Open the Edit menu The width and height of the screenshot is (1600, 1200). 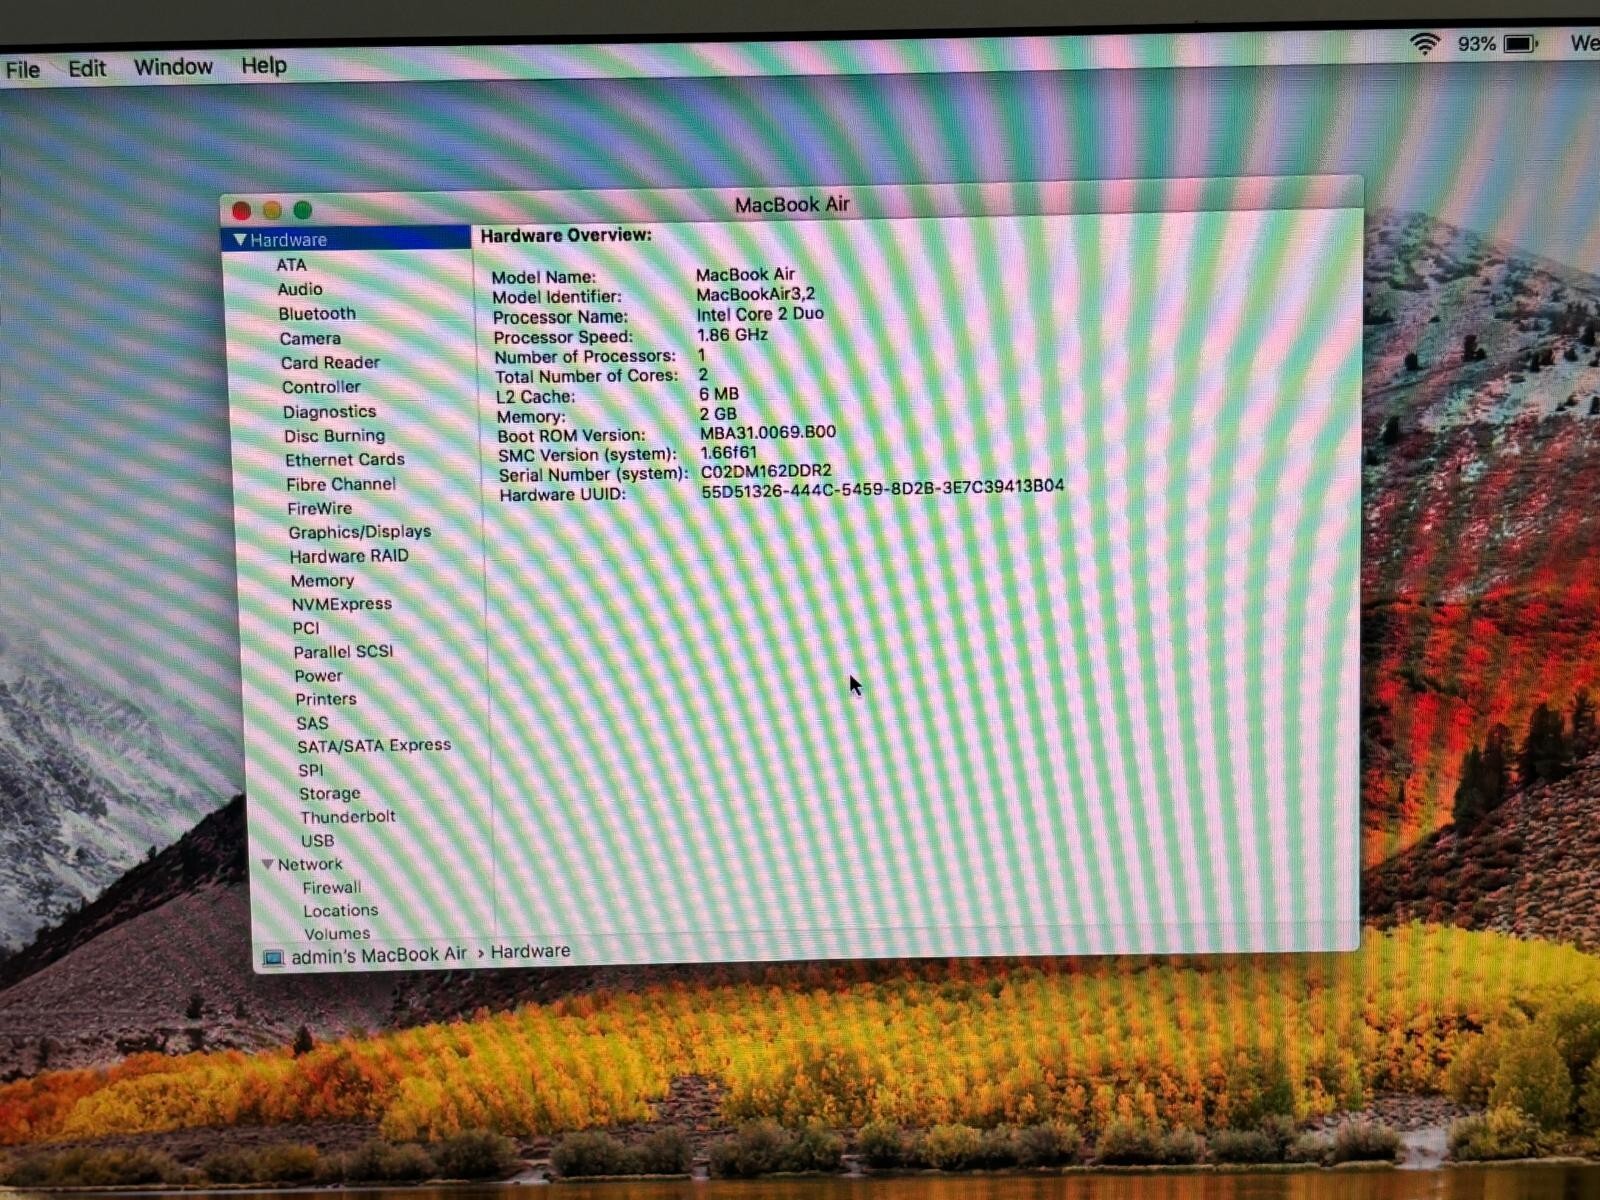(x=87, y=69)
